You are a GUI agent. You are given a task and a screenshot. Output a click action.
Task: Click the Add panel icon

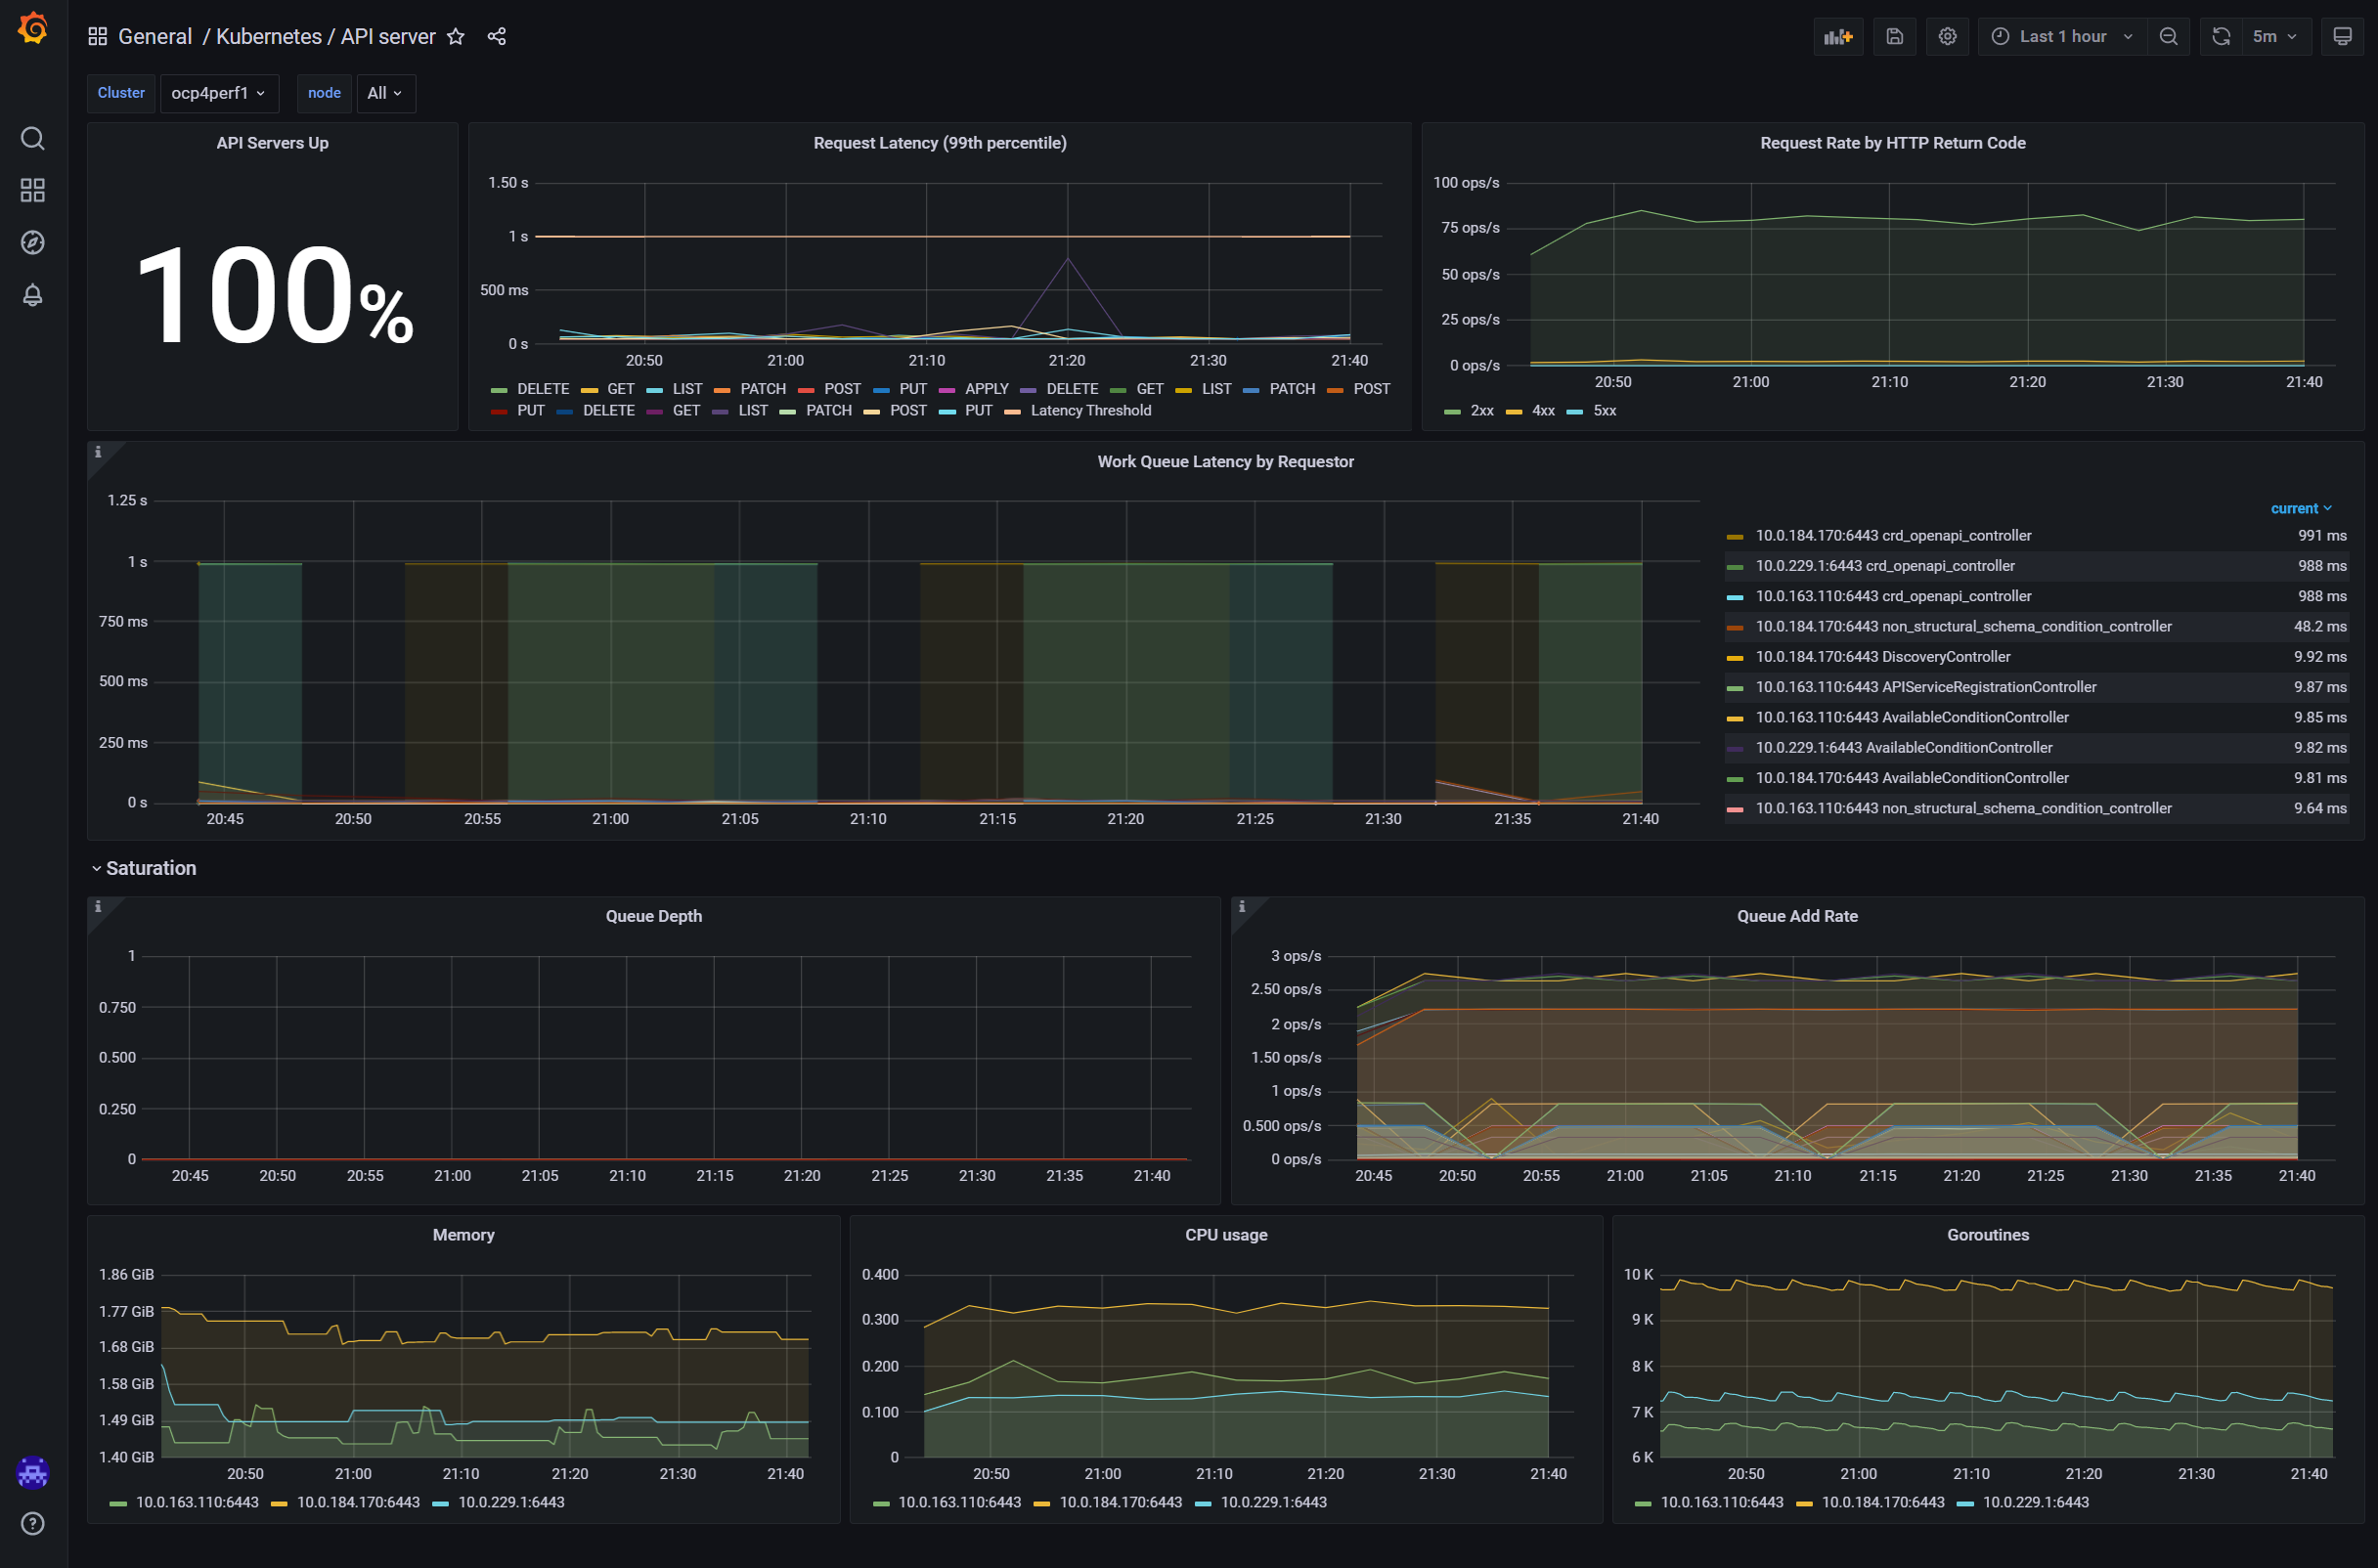coord(1837,37)
